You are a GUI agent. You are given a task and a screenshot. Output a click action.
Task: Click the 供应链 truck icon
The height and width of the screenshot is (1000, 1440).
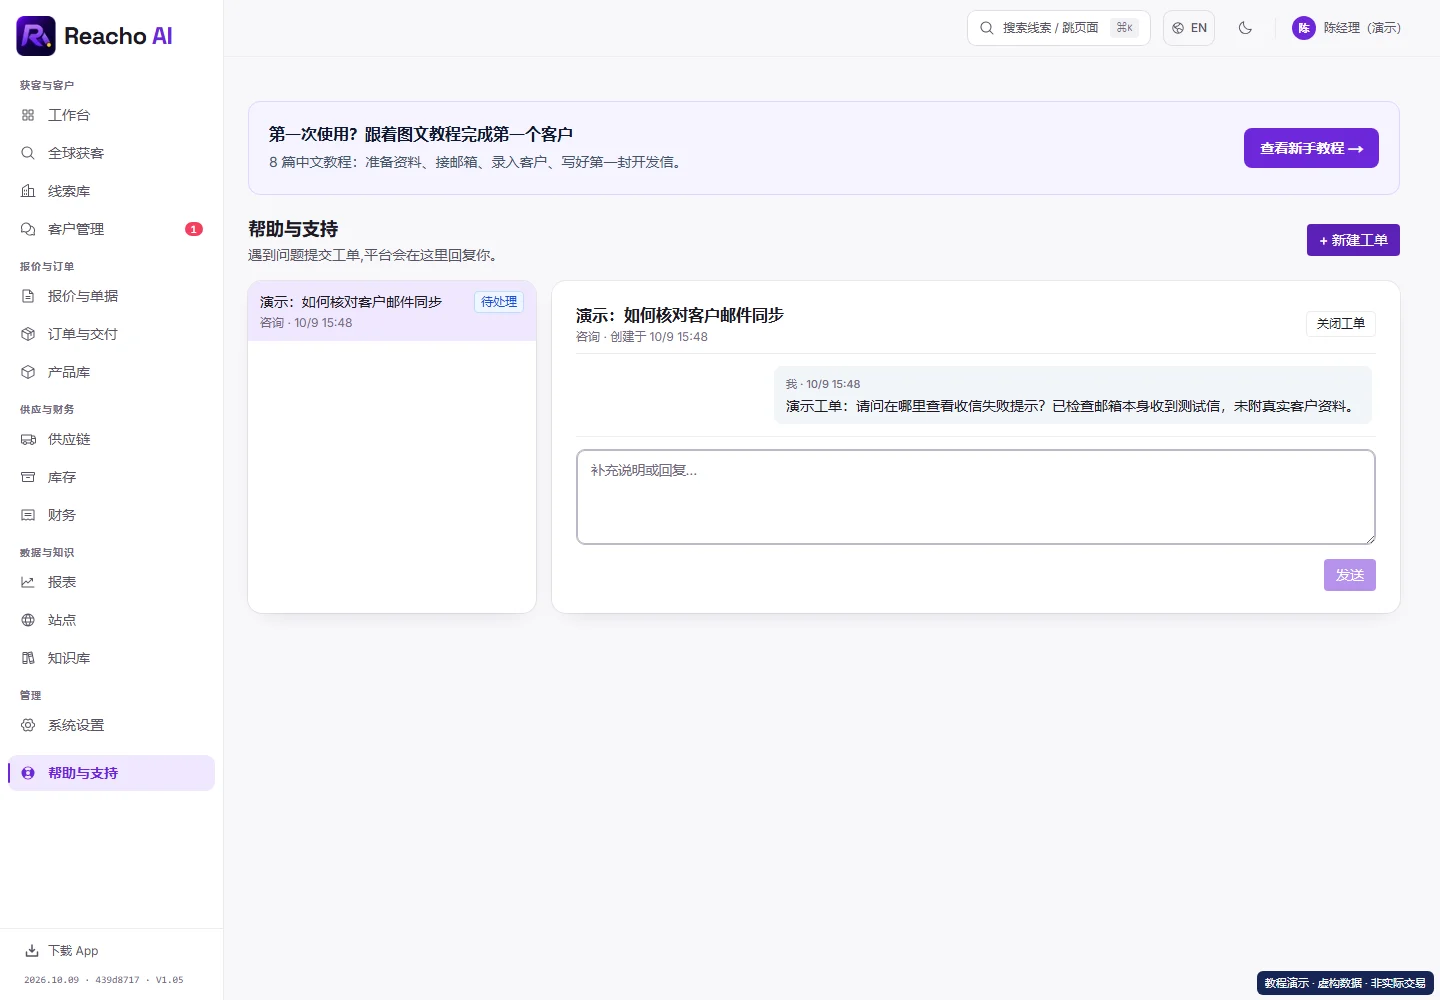[28, 439]
